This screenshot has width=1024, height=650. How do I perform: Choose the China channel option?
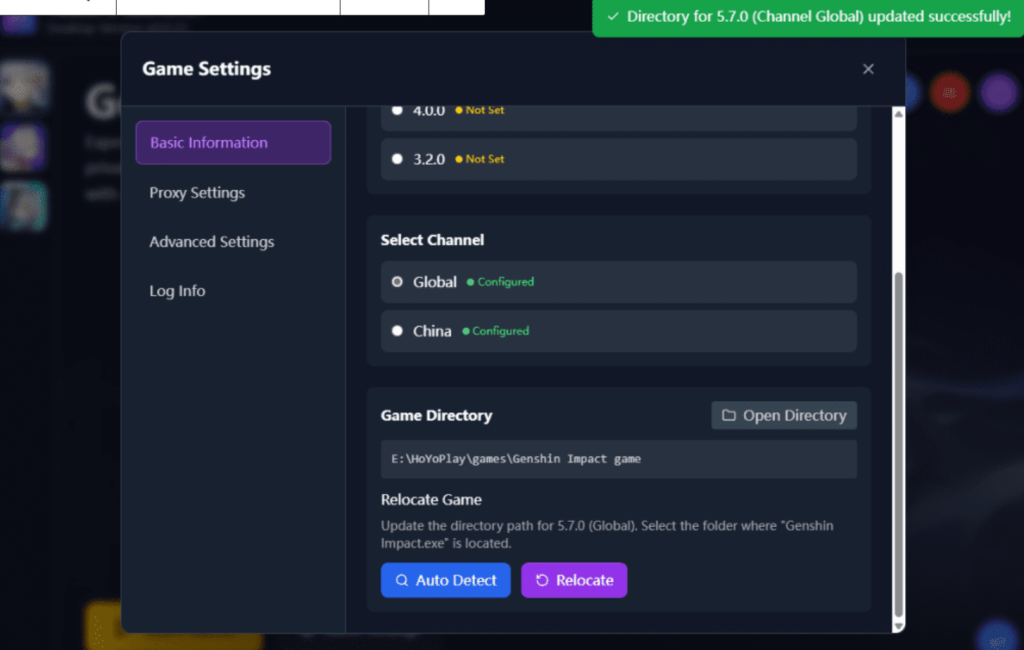[397, 331]
